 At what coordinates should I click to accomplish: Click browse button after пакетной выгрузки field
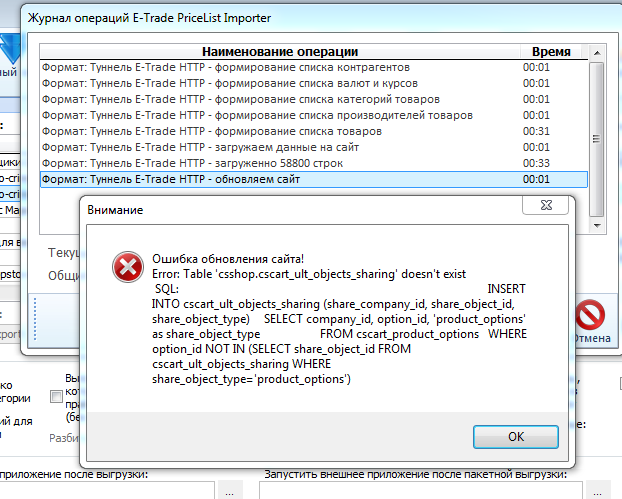pos(597,491)
